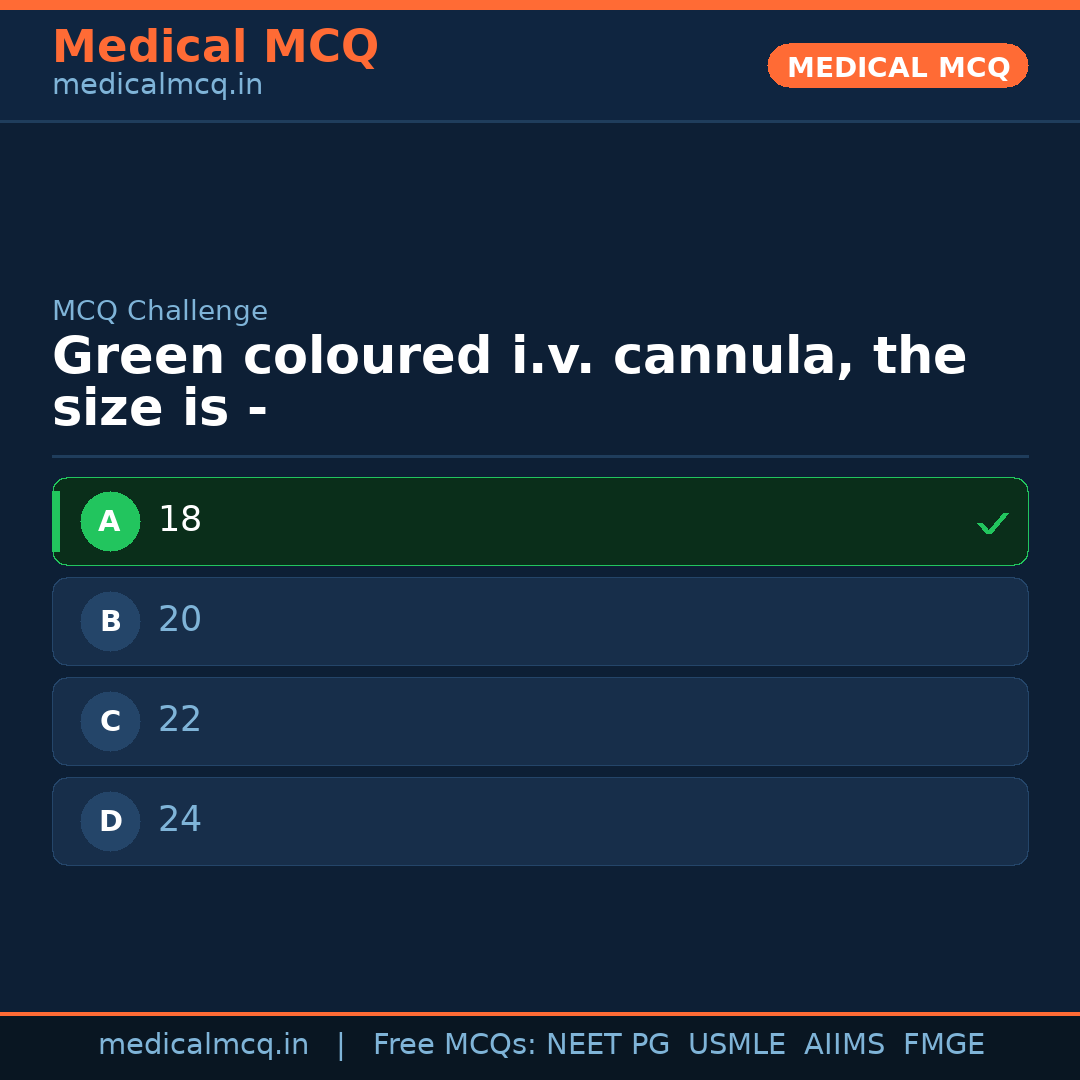Click the MCQ Challenge label

pos(160,311)
